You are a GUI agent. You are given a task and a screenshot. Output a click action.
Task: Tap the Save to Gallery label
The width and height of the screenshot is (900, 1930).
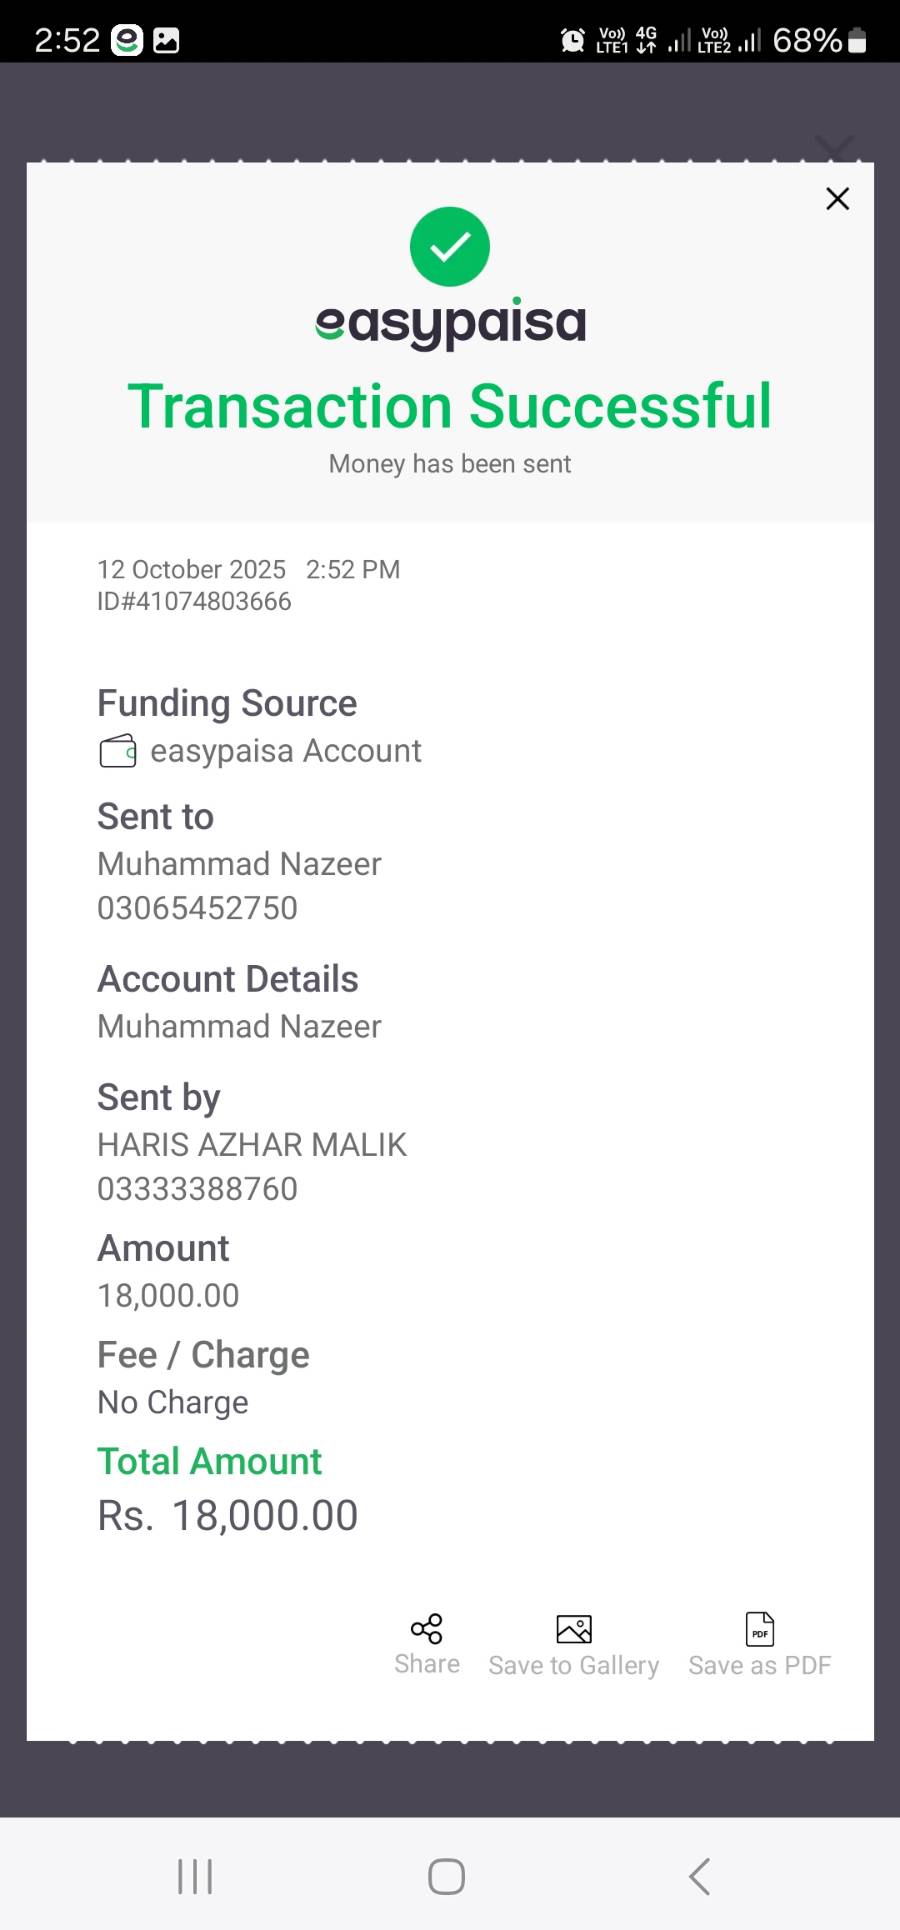point(574,1666)
